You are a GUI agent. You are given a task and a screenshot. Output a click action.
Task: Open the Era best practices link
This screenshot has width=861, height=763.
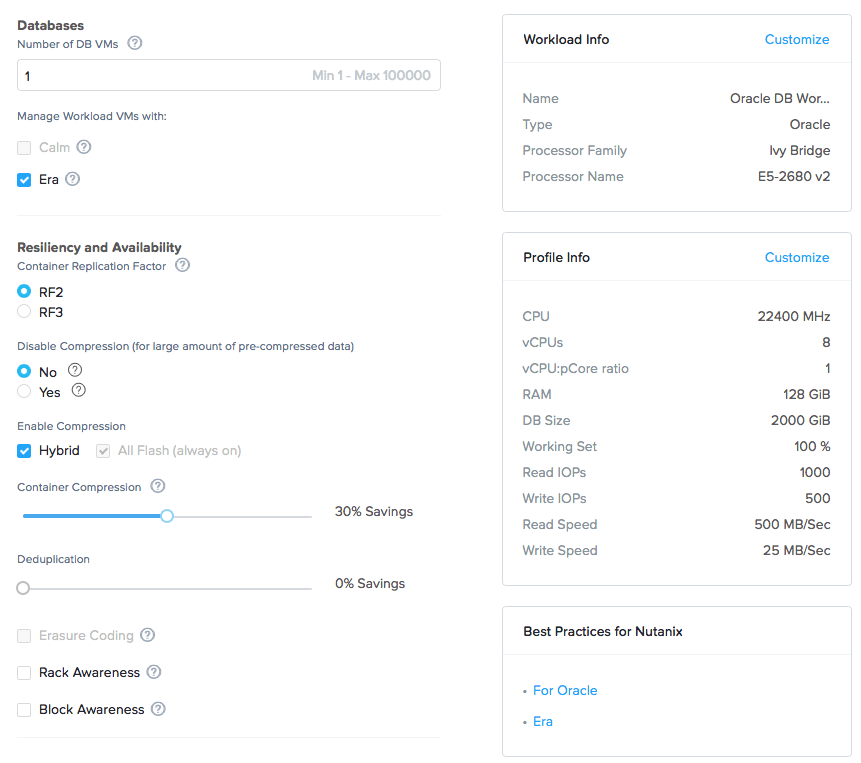(542, 721)
